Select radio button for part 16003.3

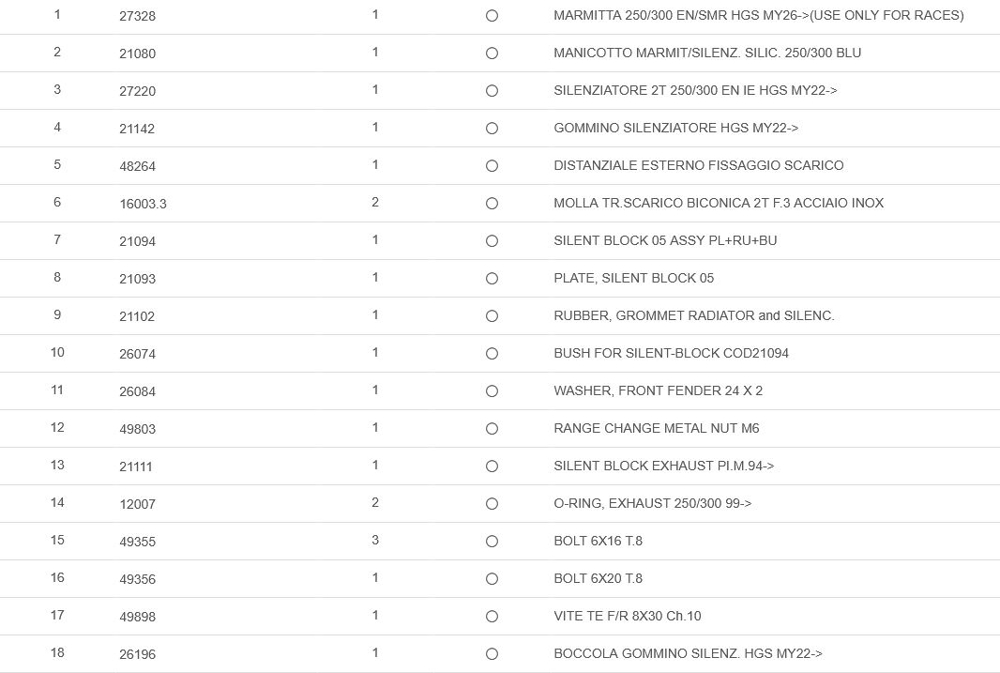[x=491, y=204]
